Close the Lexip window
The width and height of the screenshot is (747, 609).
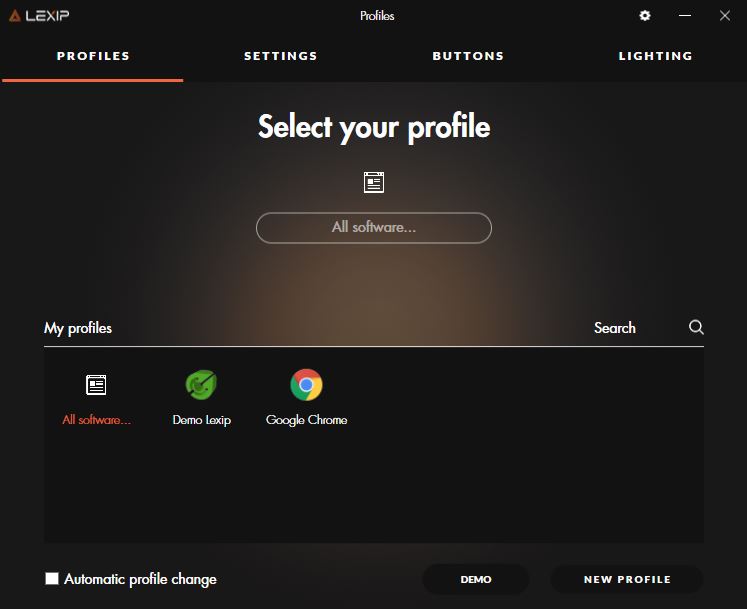point(725,16)
